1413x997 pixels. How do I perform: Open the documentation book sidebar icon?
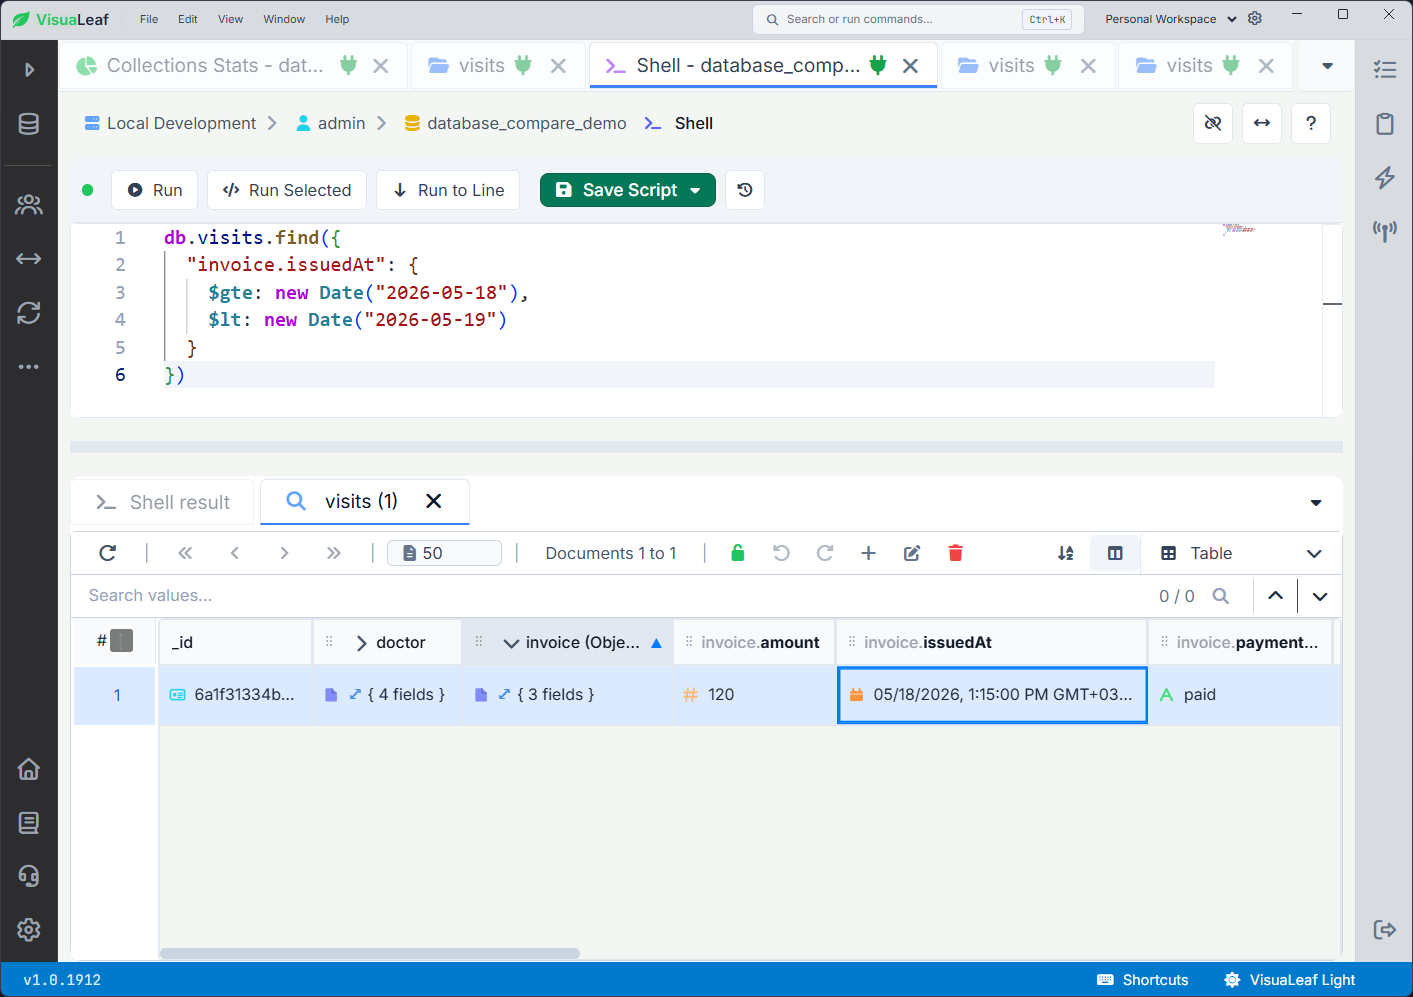29,823
